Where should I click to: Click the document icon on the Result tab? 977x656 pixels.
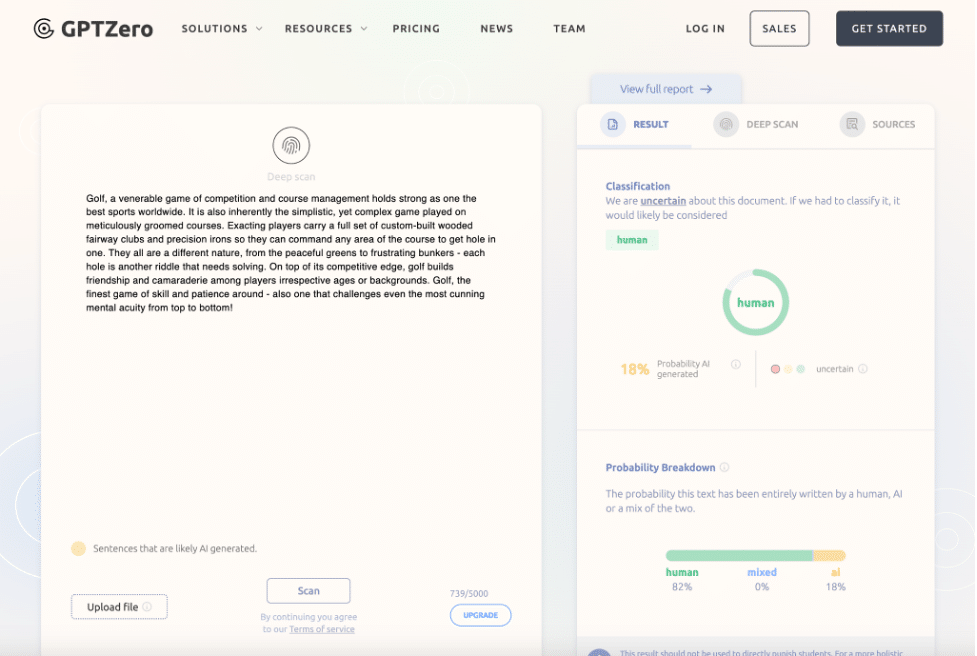[x=613, y=124]
